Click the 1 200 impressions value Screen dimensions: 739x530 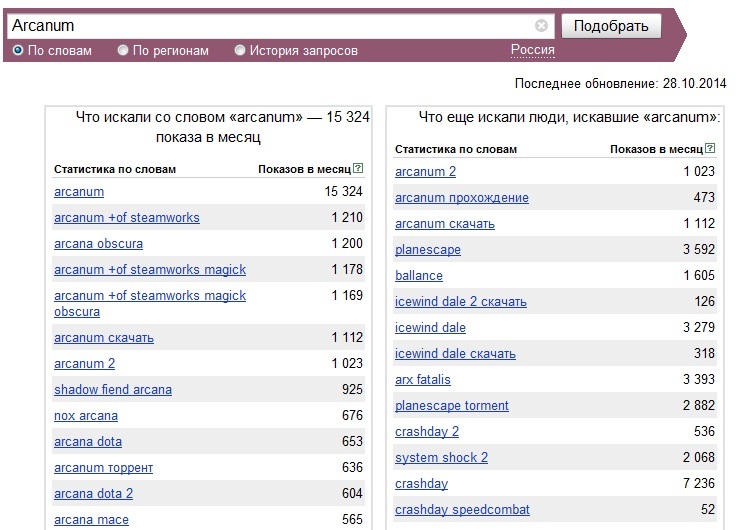[x=347, y=243]
